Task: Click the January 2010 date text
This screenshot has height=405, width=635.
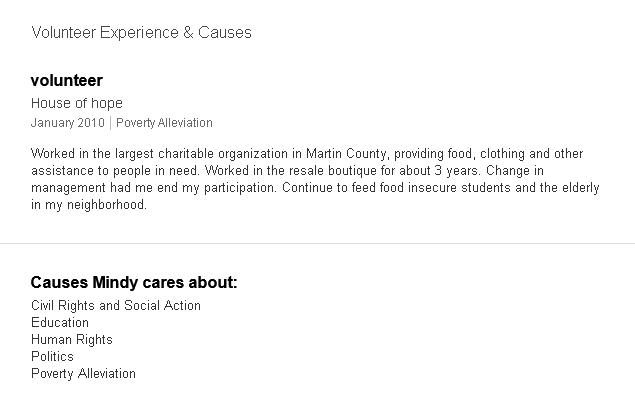Action: coord(67,123)
